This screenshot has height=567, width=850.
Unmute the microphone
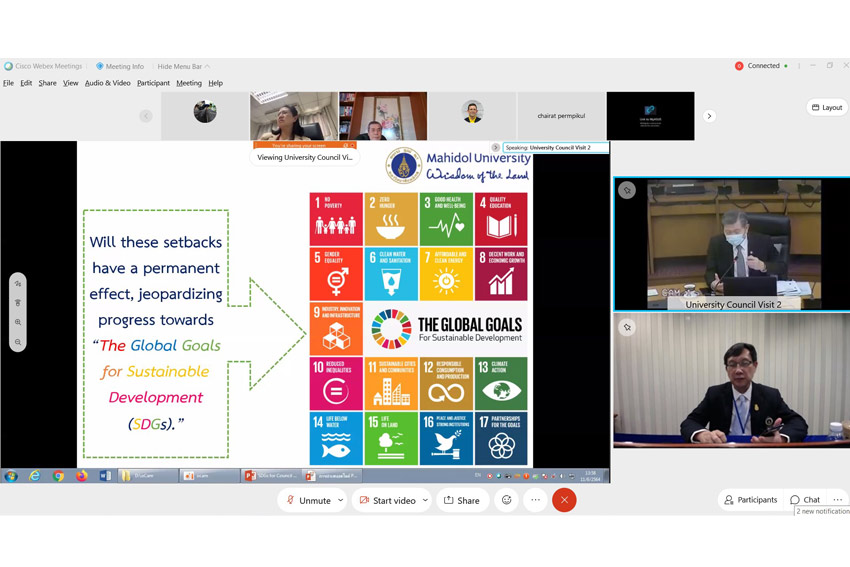pos(309,500)
